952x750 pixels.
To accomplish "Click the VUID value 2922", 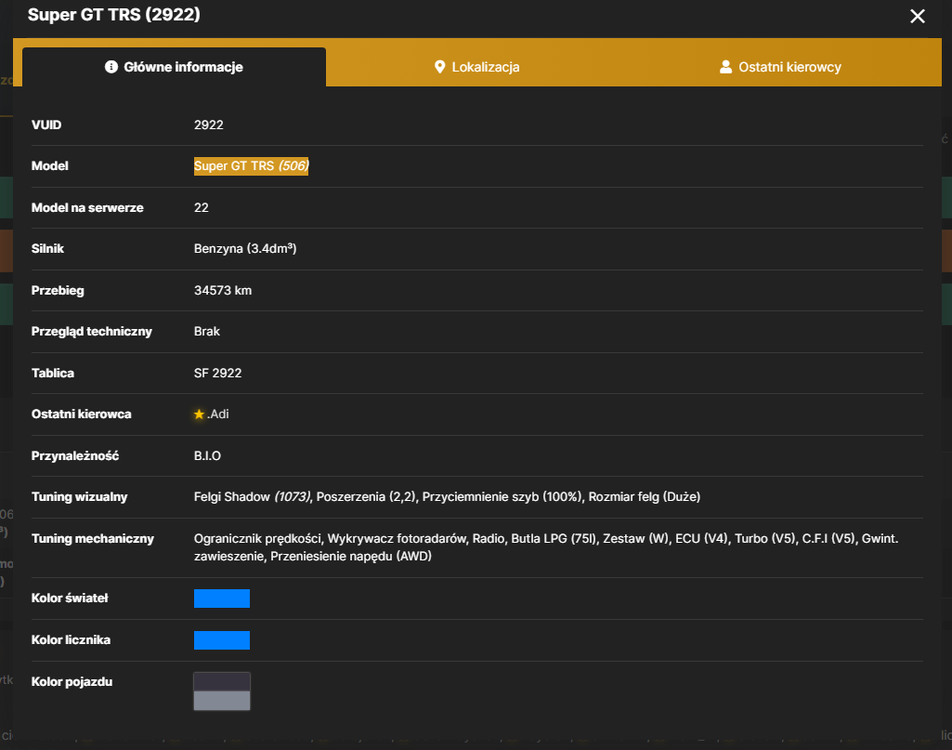I will pyautogui.click(x=209, y=124).
